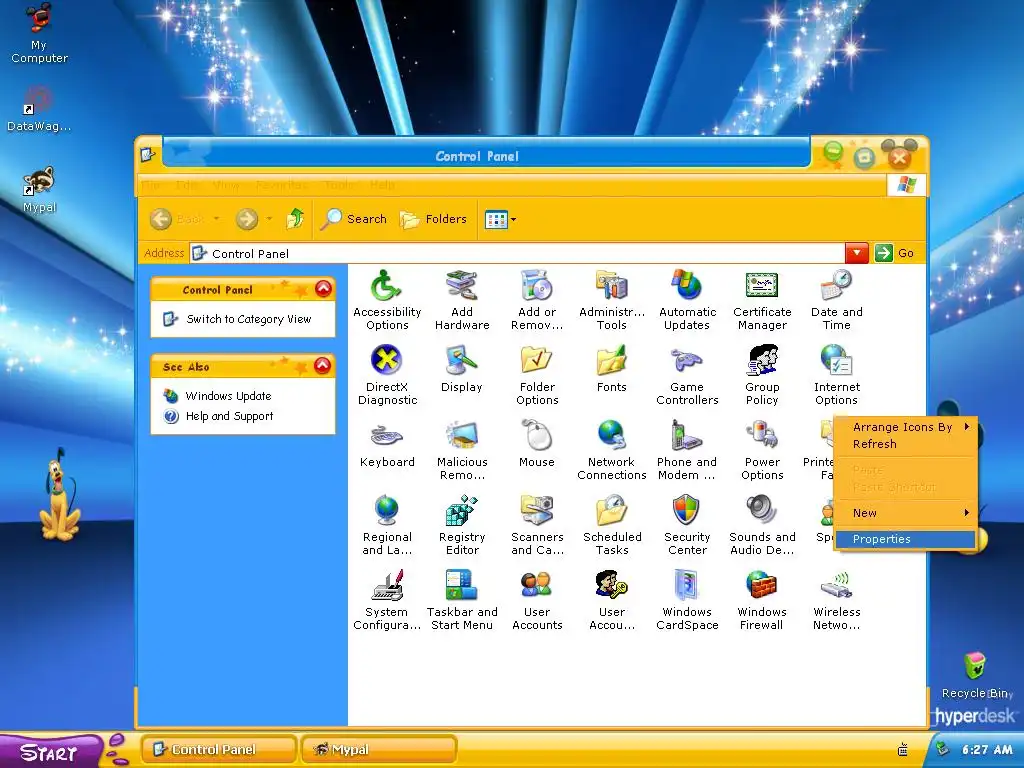The height and width of the screenshot is (768, 1024).
Task: Open Taskbar and Start Menu icon
Action: 462,586
